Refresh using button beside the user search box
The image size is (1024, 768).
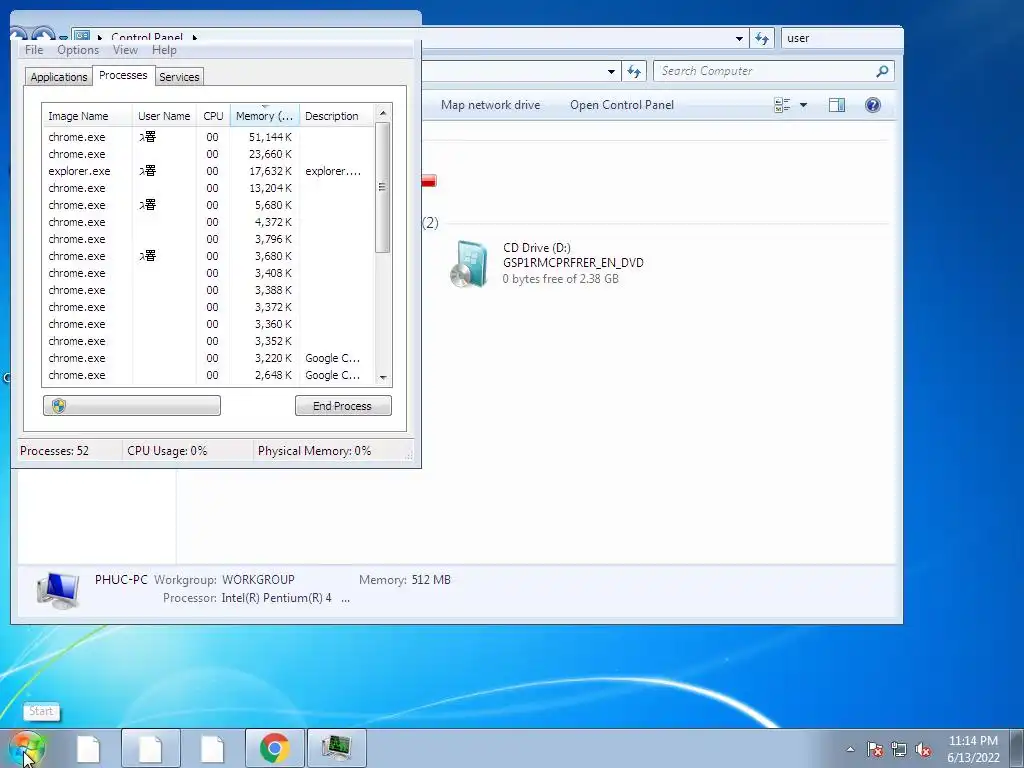pyautogui.click(x=761, y=39)
